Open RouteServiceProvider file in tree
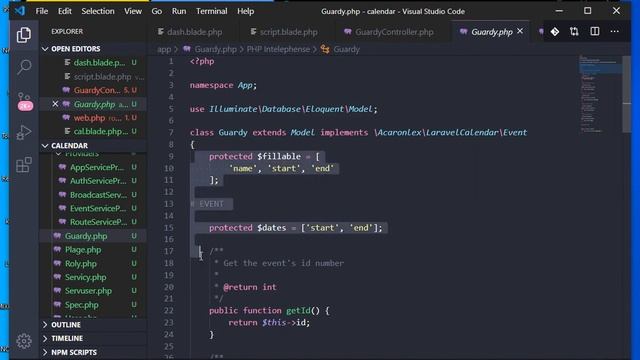This screenshot has width=640, height=360. [98, 222]
